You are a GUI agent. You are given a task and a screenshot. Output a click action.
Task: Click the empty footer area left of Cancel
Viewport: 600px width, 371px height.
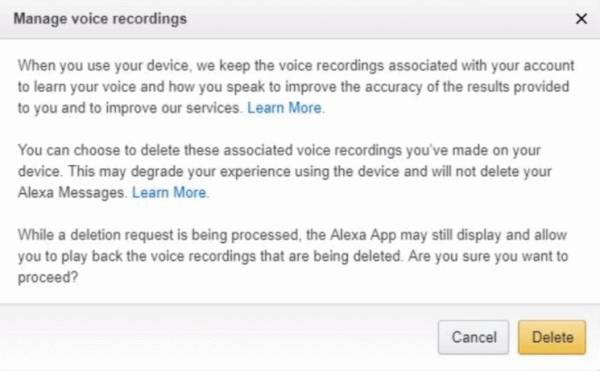[x=218, y=337]
